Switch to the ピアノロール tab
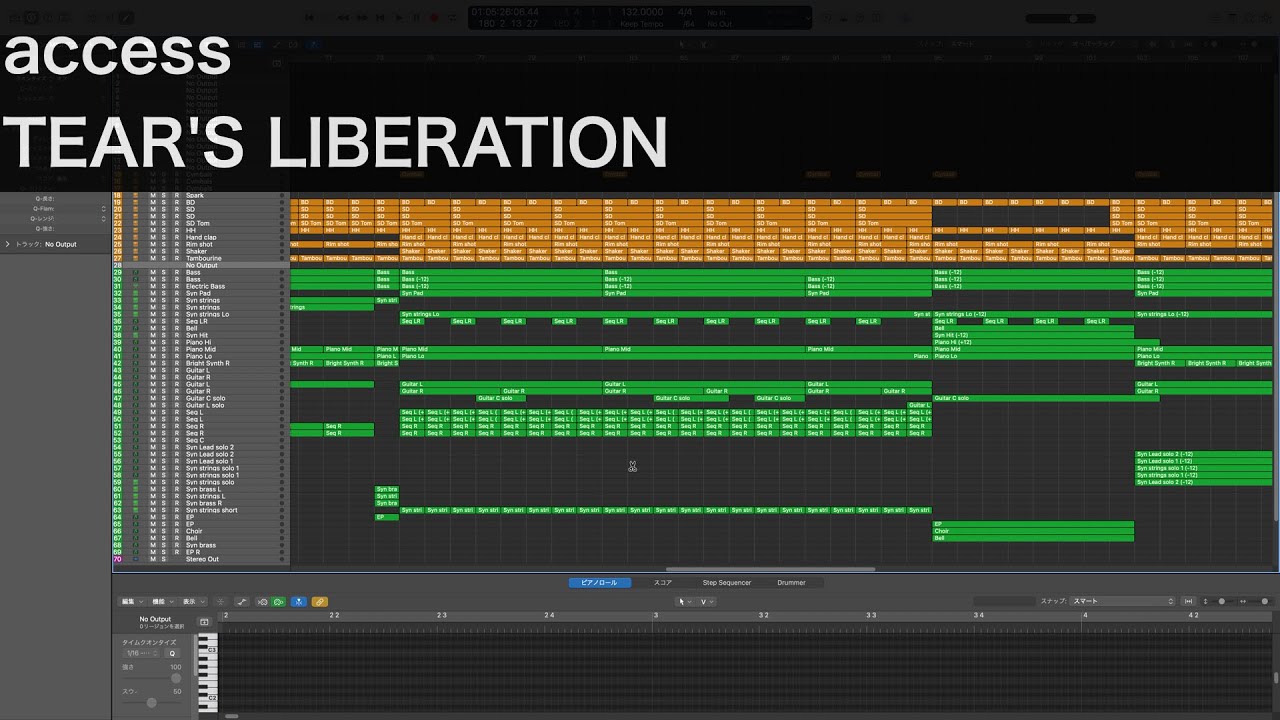The width and height of the screenshot is (1280, 720). [x=600, y=582]
